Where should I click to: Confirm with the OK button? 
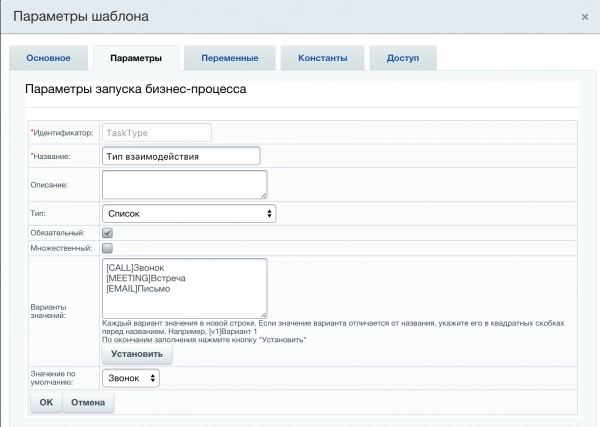[x=46, y=401]
